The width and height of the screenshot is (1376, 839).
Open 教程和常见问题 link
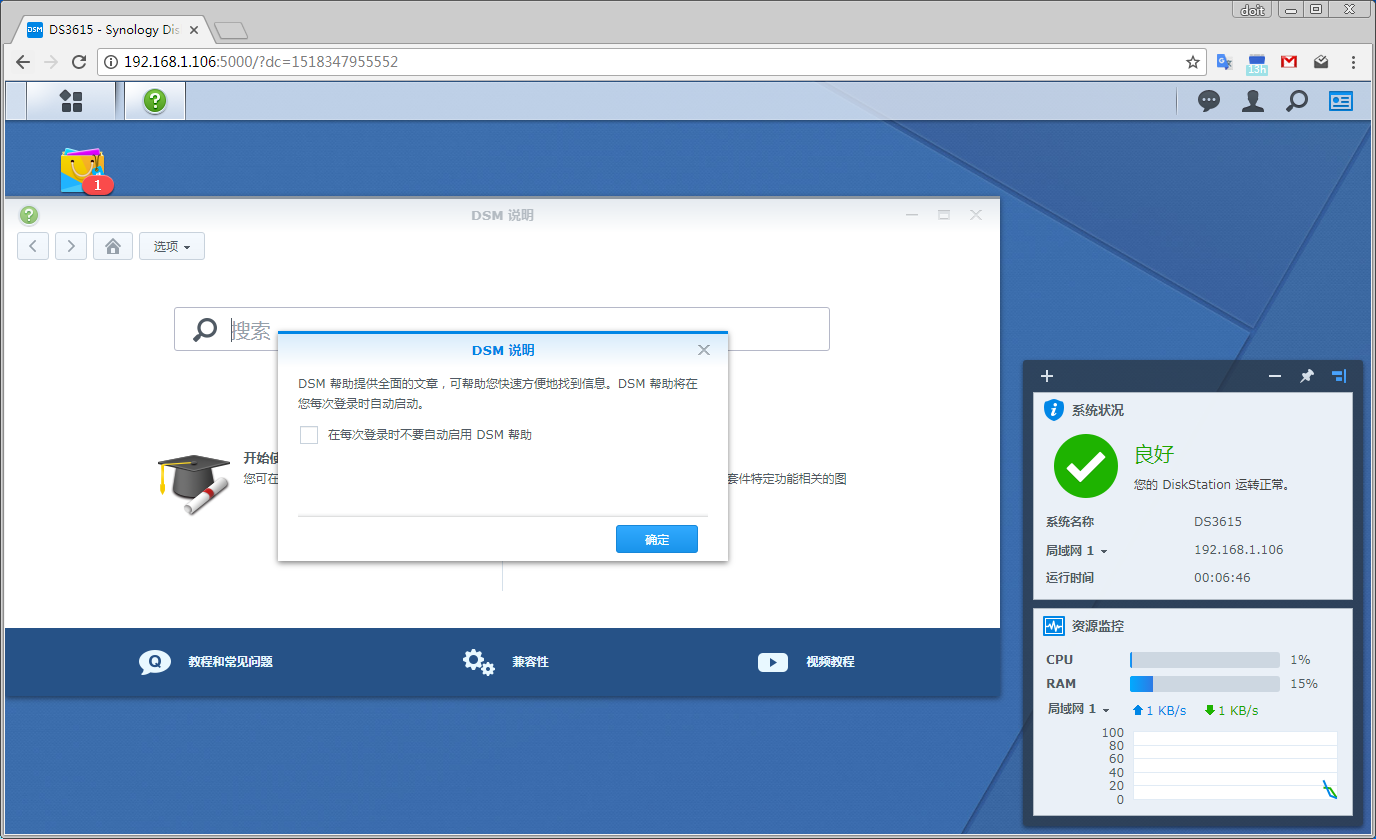[230, 662]
